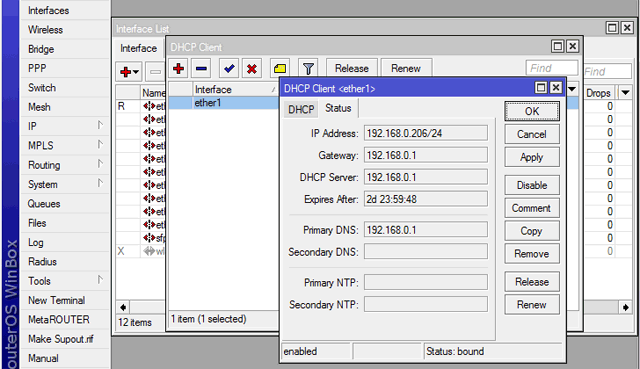Open New Terminal from sidebar
The height and width of the screenshot is (369, 640).
(56, 300)
